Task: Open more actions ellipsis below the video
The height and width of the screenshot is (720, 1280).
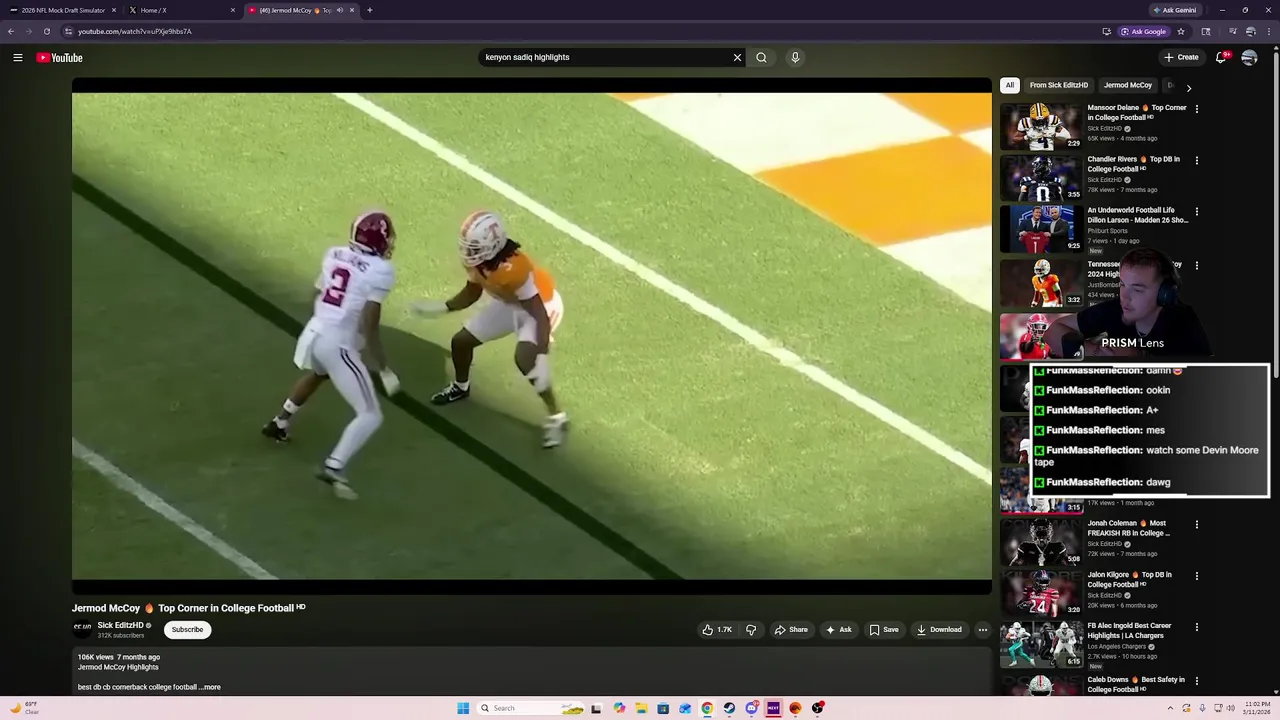Action: pyautogui.click(x=983, y=630)
